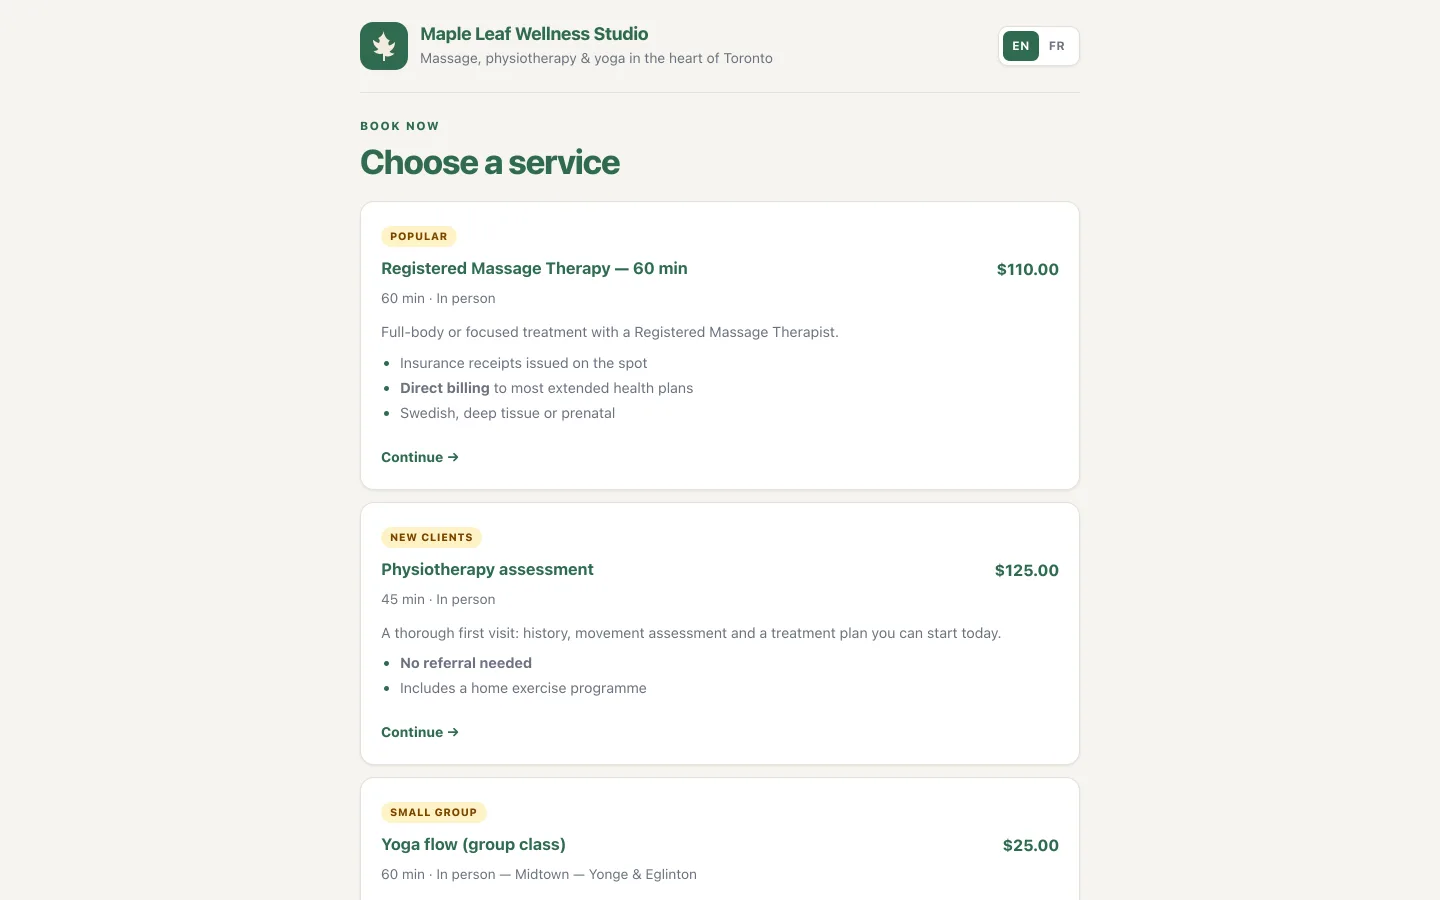Click the Choose a service heading
This screenshot has width=1440, height=900.
[490, 162]
